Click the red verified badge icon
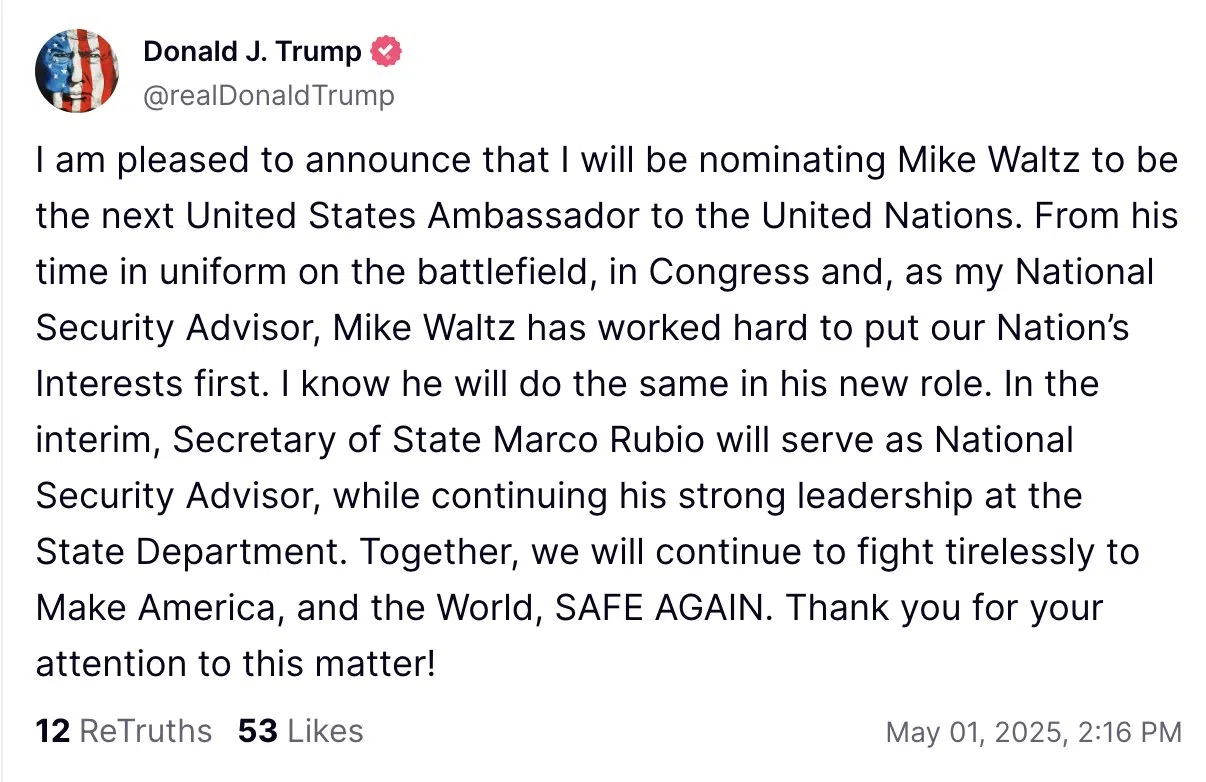The image size is (1206, 782). pyautogui.click(x=386, y=51)
